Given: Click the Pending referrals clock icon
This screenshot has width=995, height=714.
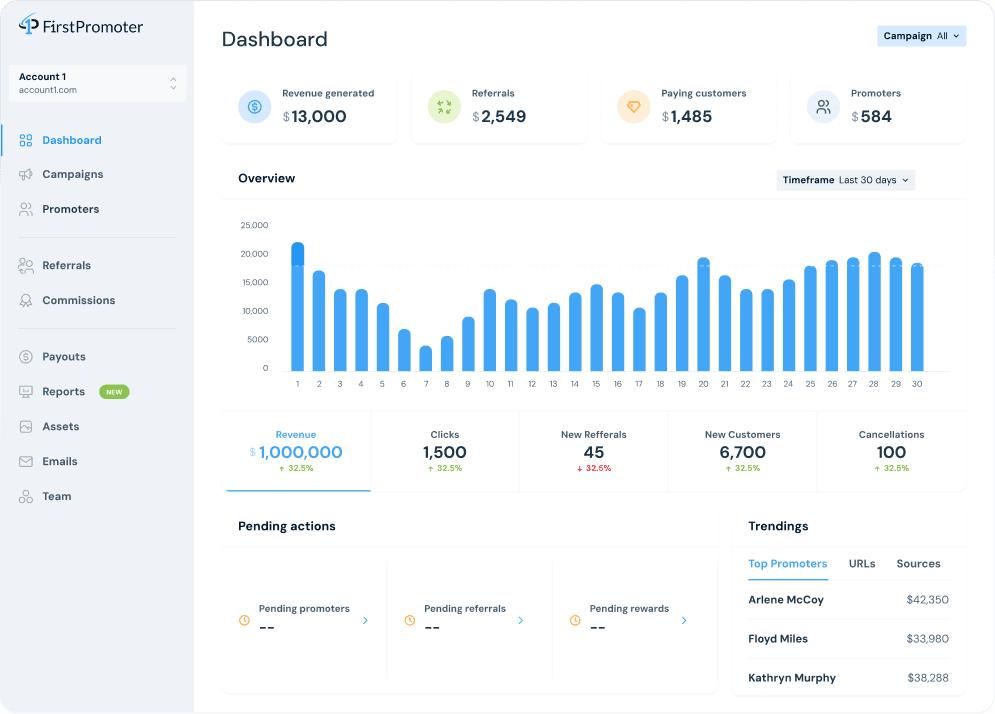Looking at the screenshot, I should [x=410, y=621].
